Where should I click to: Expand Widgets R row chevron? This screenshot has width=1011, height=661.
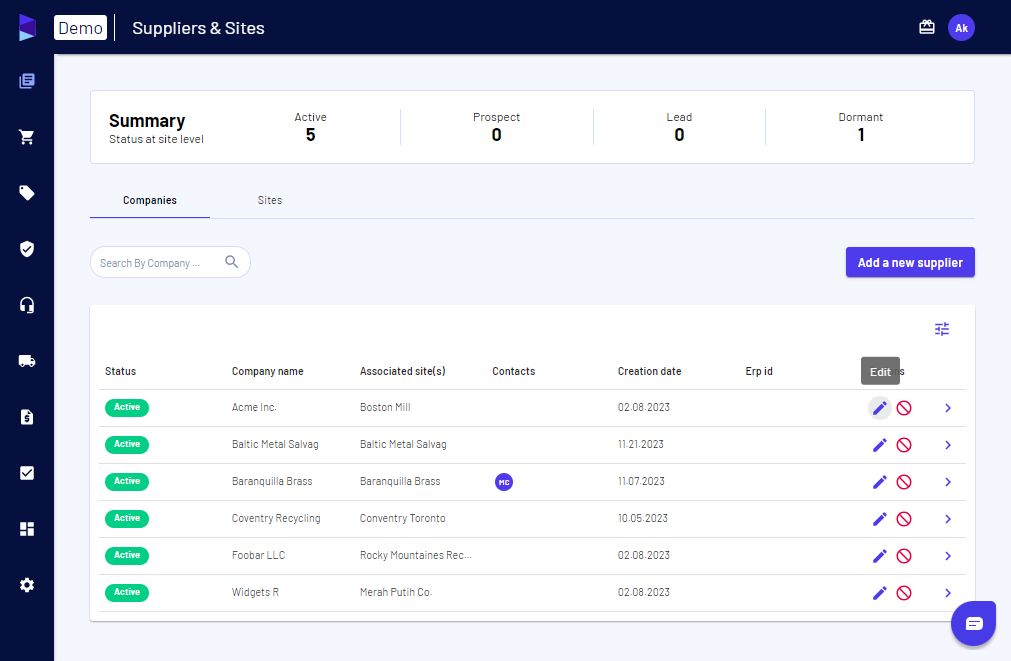[948, 593]
